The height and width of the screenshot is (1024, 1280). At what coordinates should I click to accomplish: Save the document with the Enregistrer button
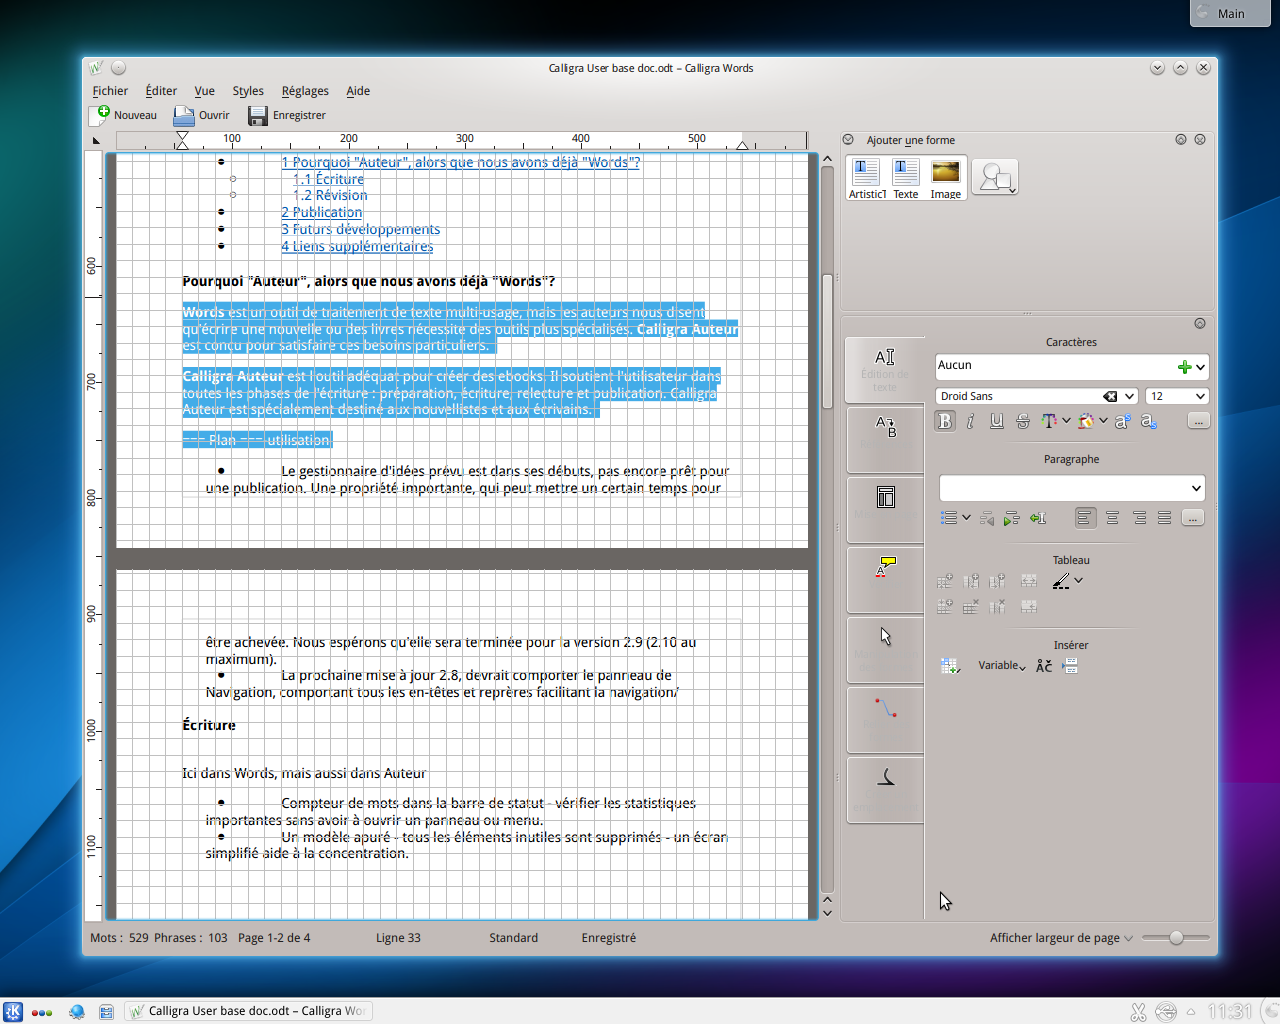[x=287, y=115]
